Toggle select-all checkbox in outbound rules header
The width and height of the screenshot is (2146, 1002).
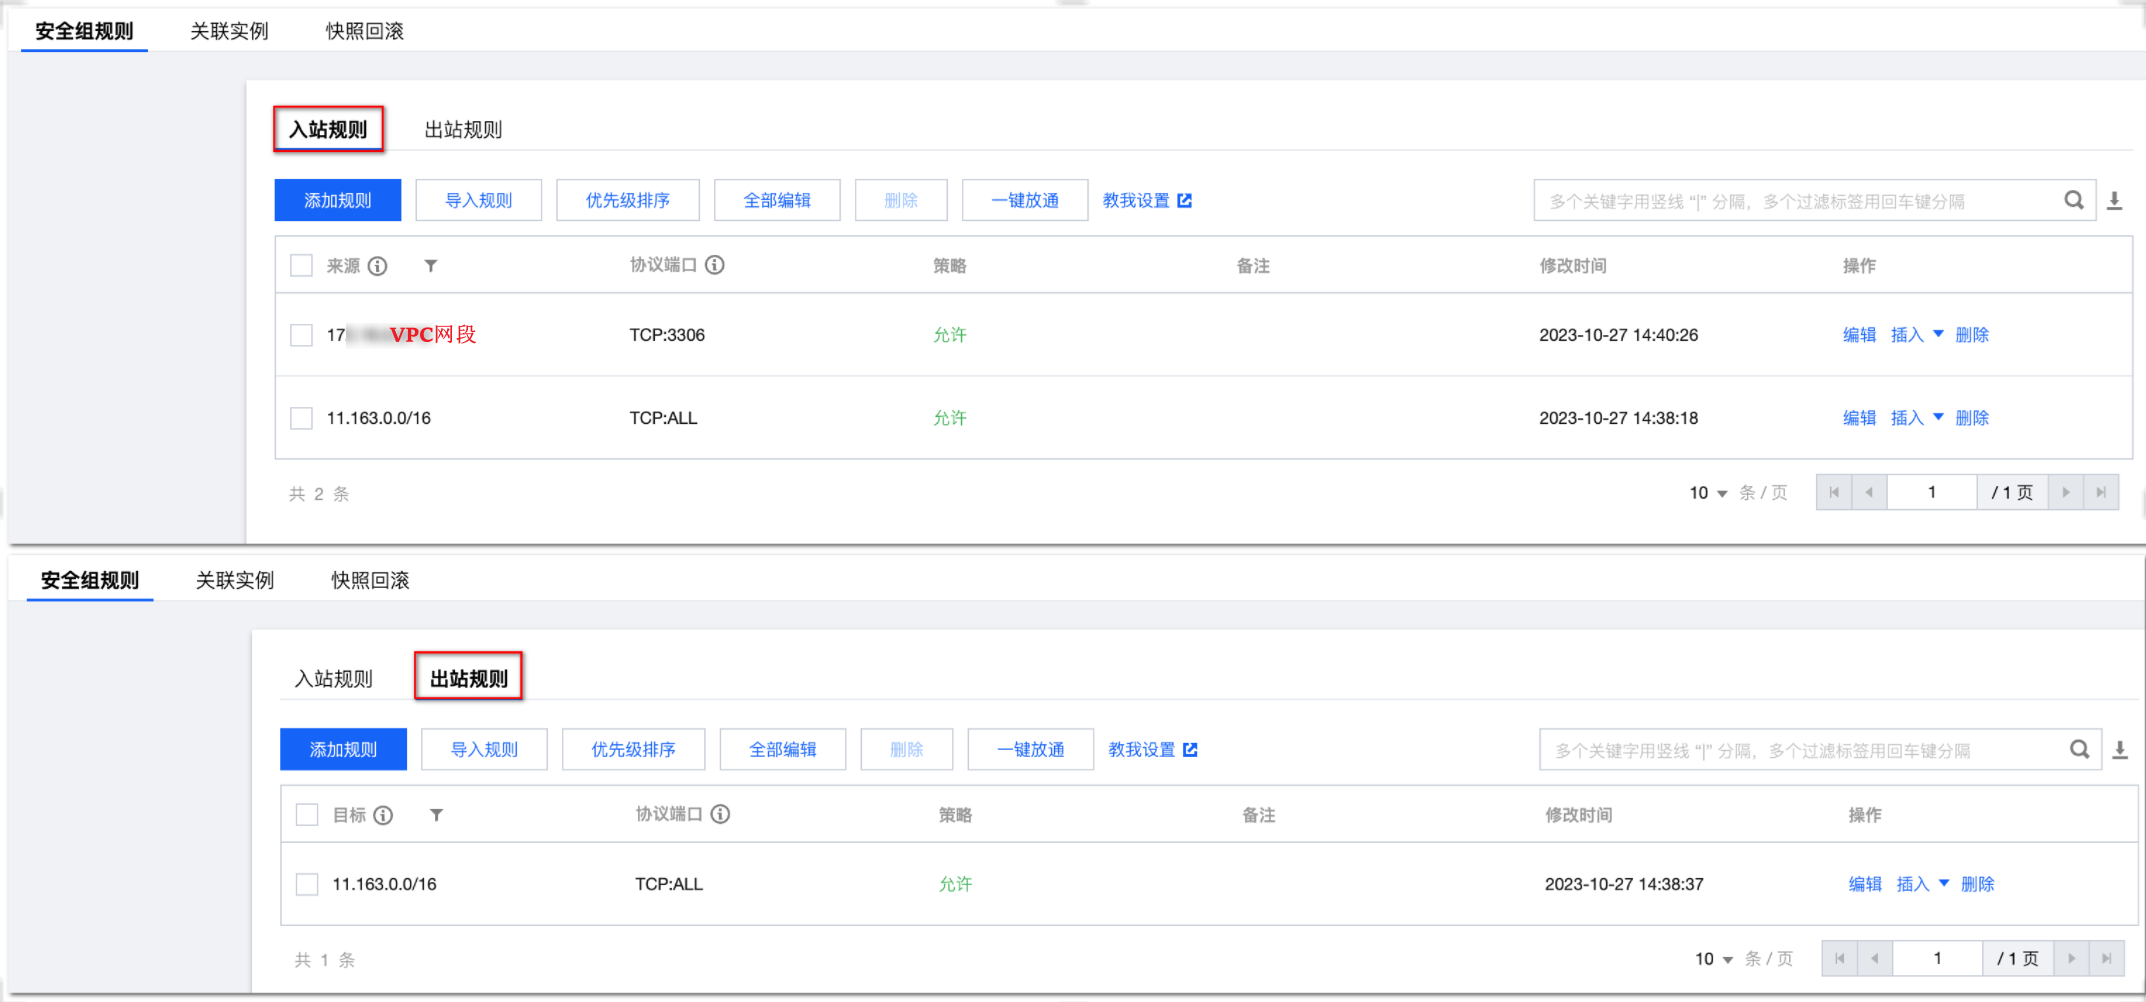click(x=307, y=815)
